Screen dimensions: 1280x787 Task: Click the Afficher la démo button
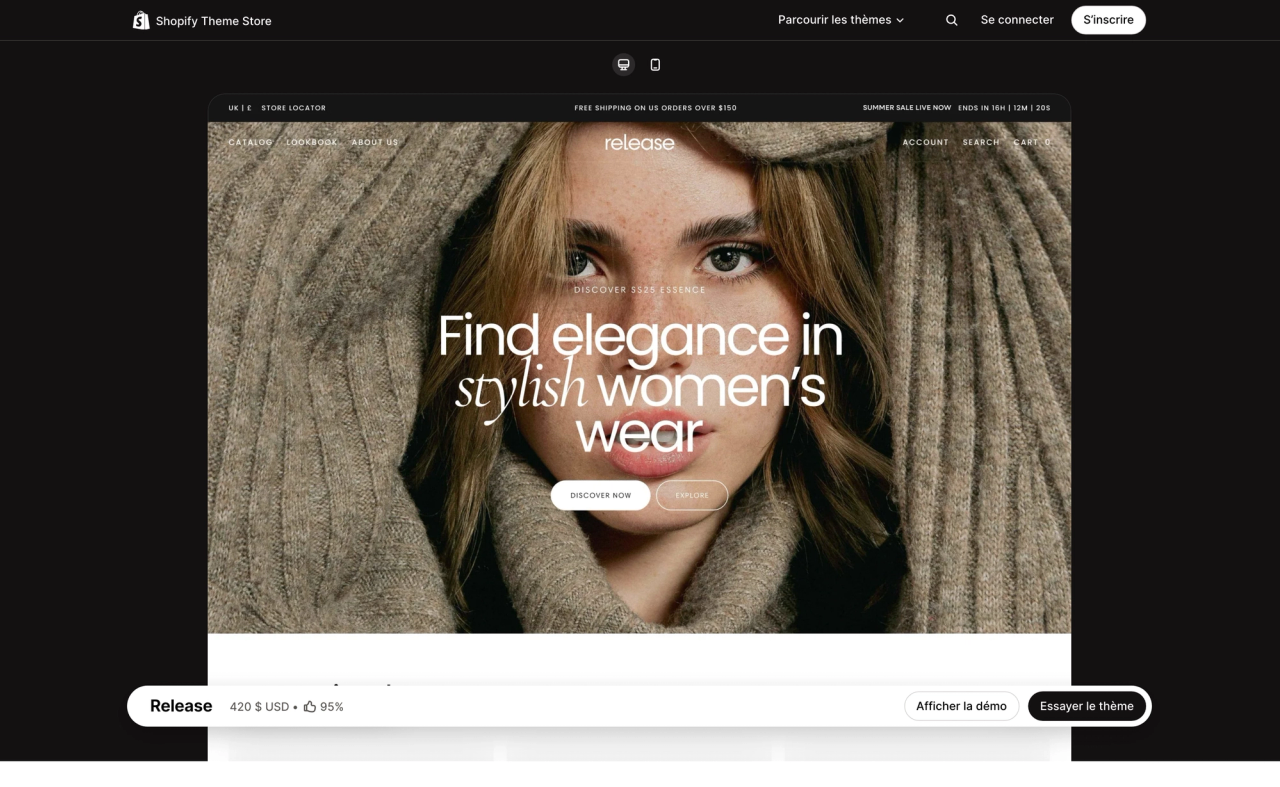point(962,706)
